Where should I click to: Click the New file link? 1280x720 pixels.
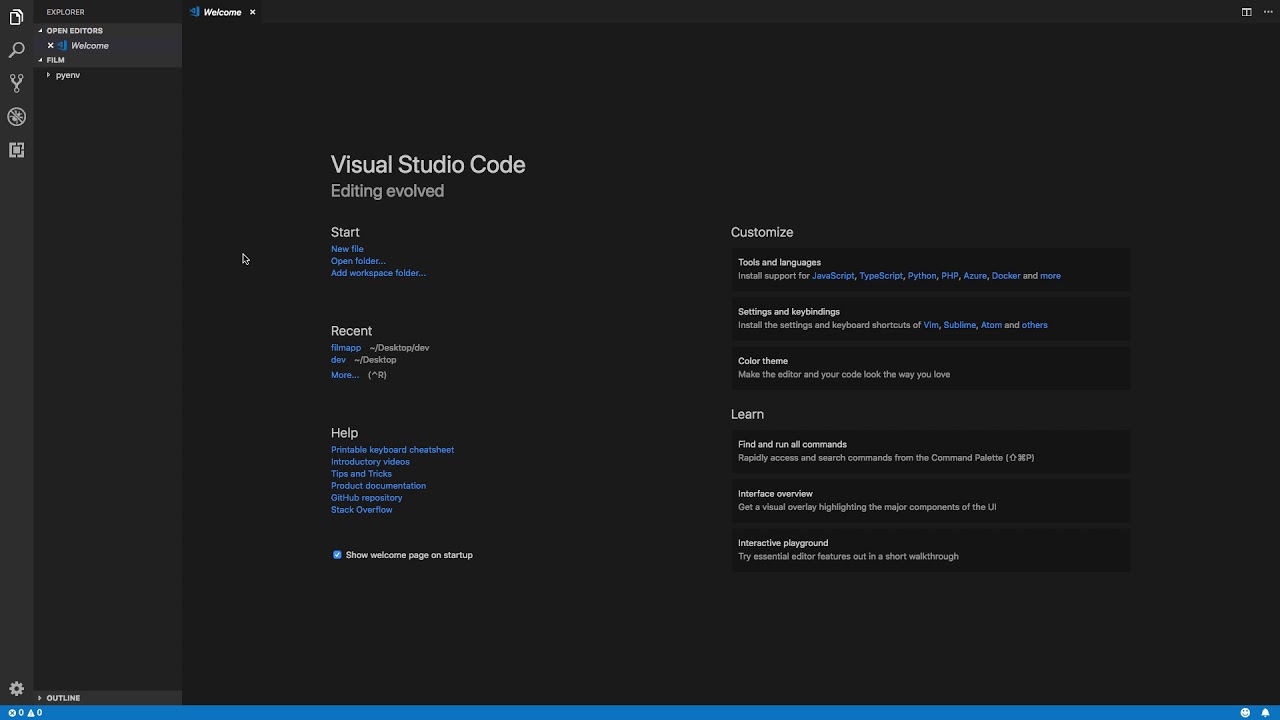click(347, 249)
